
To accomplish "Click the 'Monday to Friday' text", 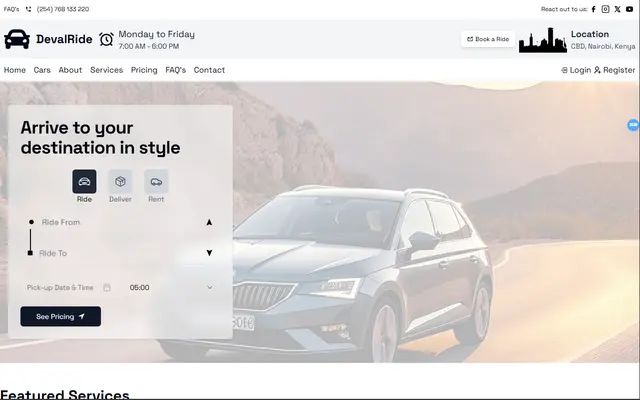I will [157, 34].
